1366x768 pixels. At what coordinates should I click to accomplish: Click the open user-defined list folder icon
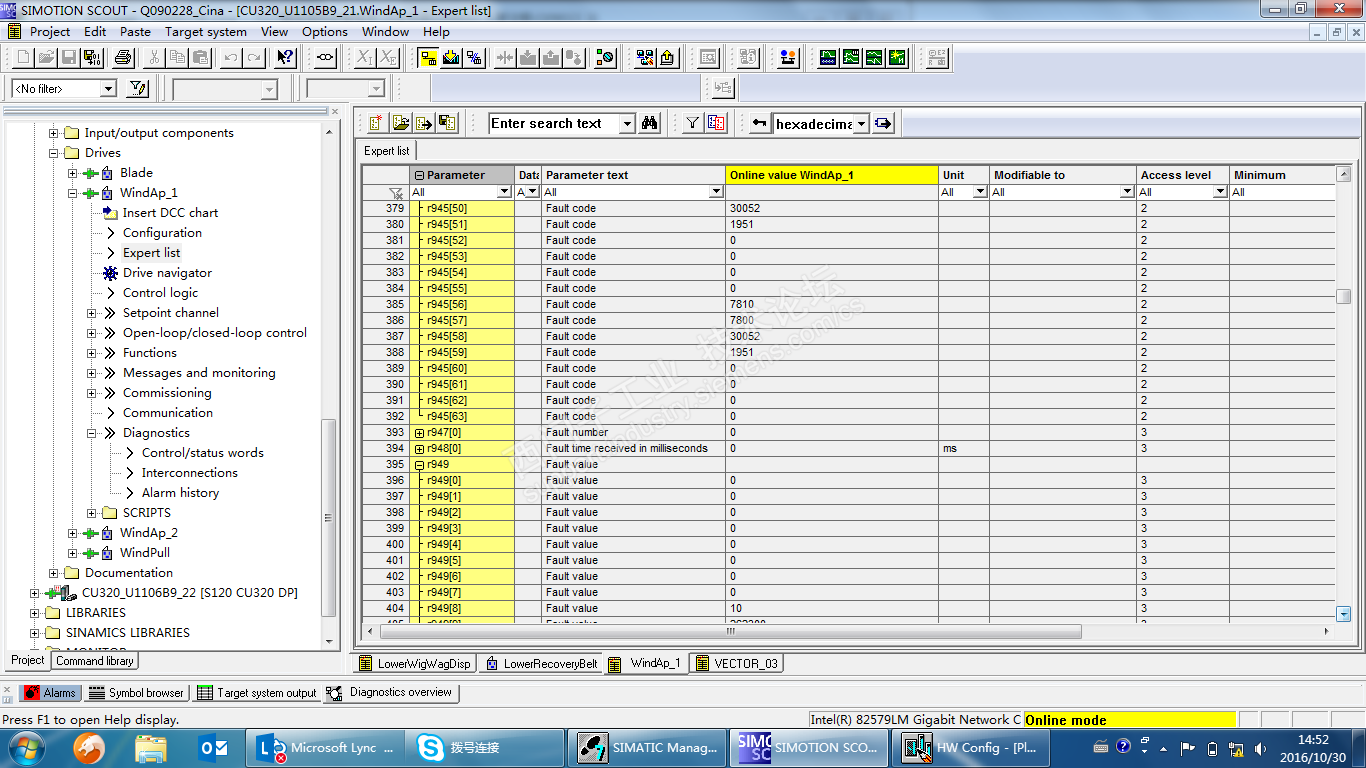point(401,123)
